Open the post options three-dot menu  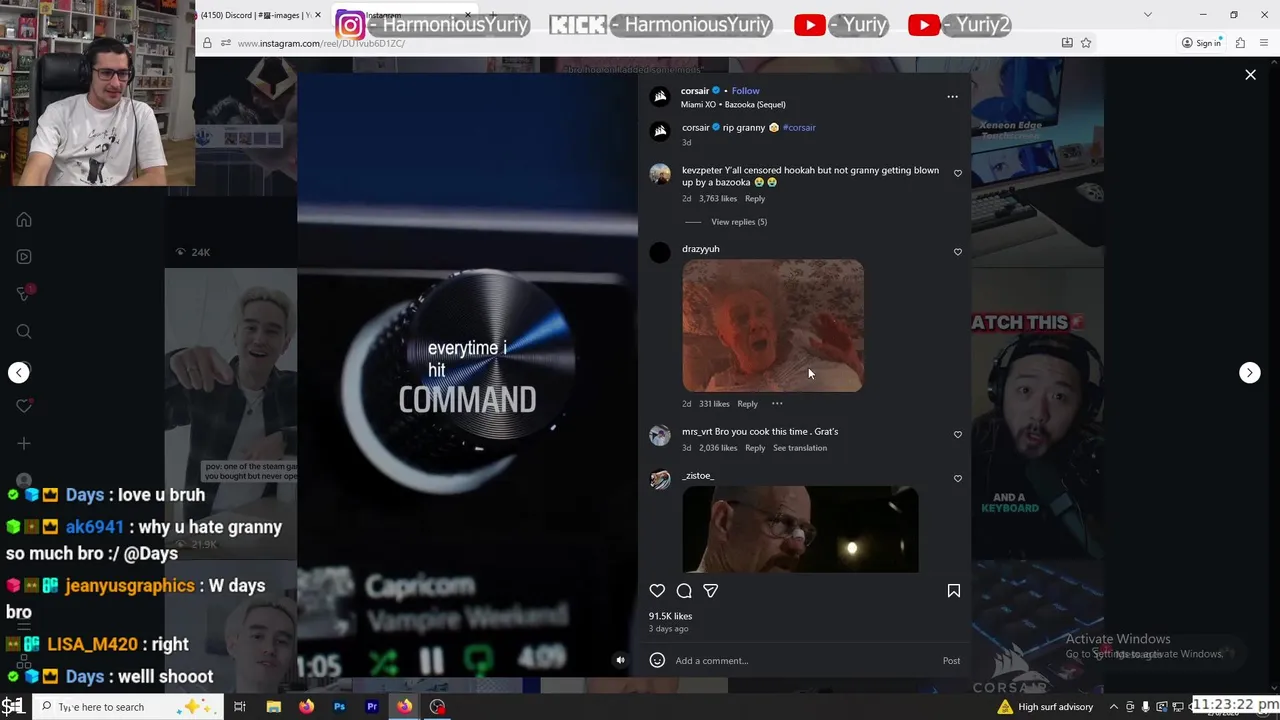[x=952, y=97]
